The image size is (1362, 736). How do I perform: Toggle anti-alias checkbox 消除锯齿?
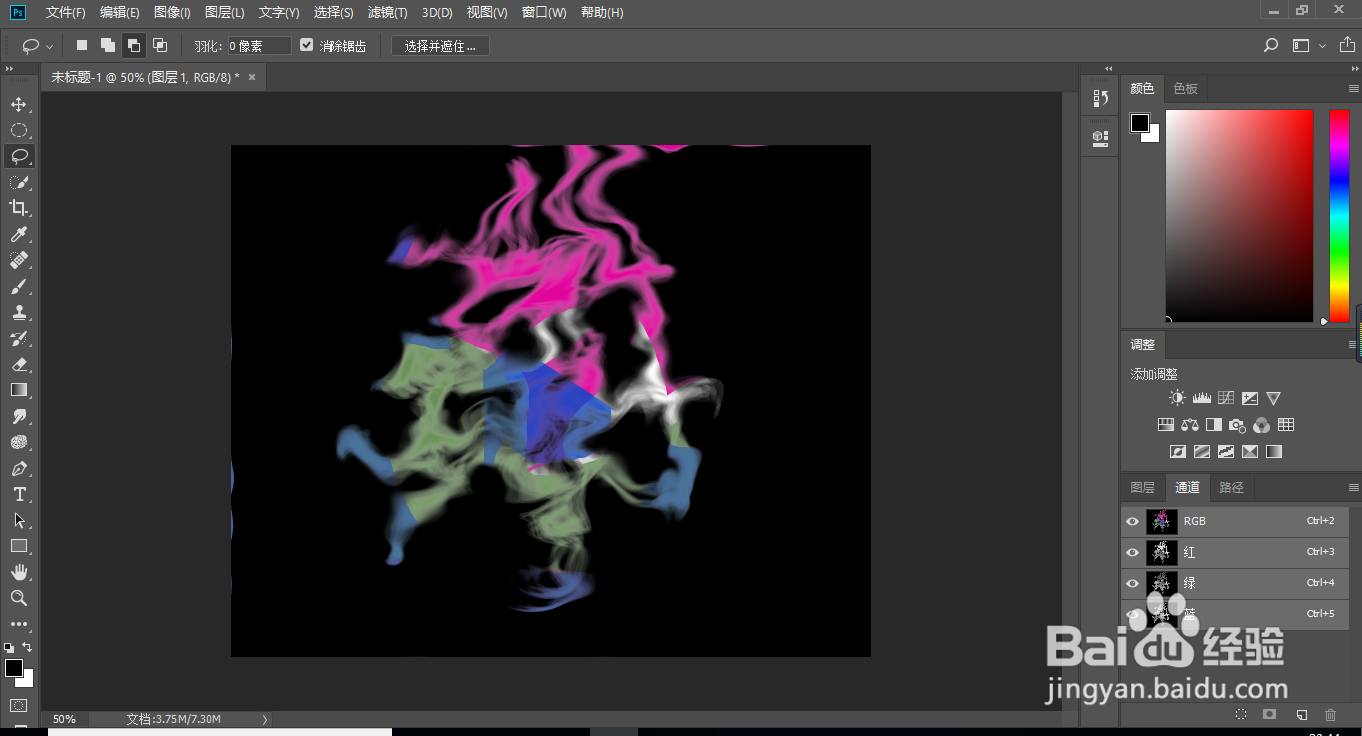(x=307, y=45)
